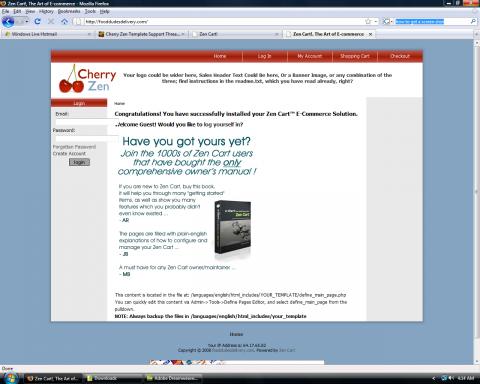Close the Windows Live Hotmail tab
The image size is (480, 384).
pos(89,34)
